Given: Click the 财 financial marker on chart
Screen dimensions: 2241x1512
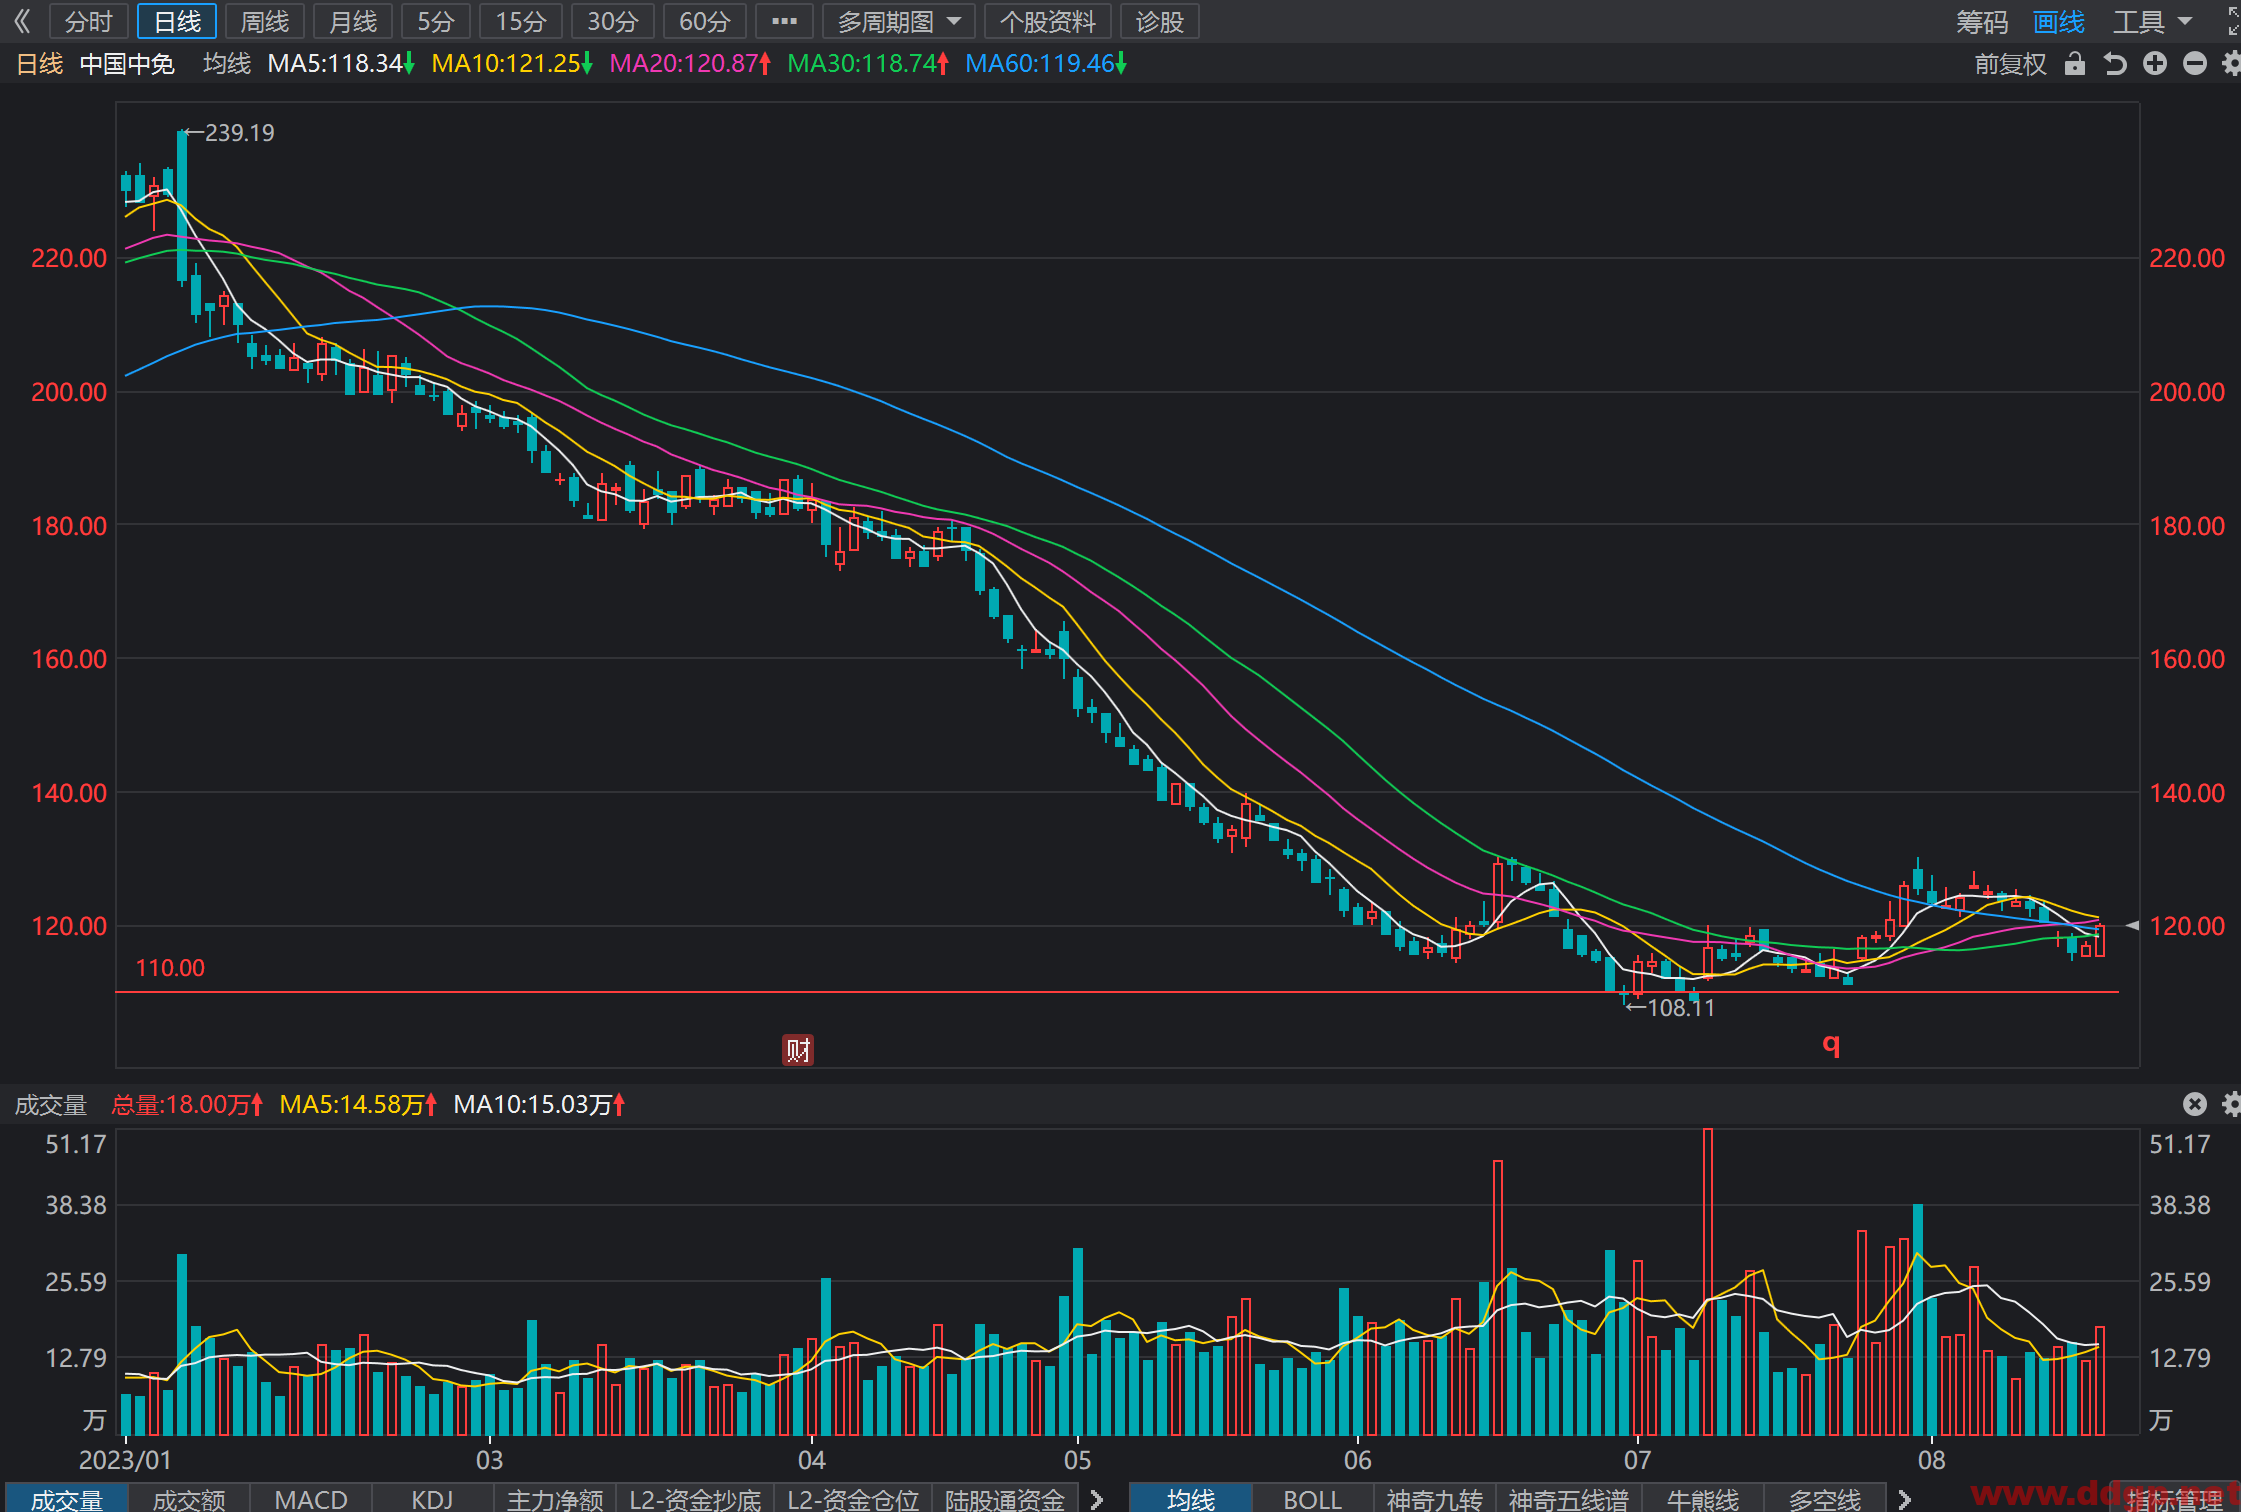Looking at the screenshot, I should pos(797,1050).
